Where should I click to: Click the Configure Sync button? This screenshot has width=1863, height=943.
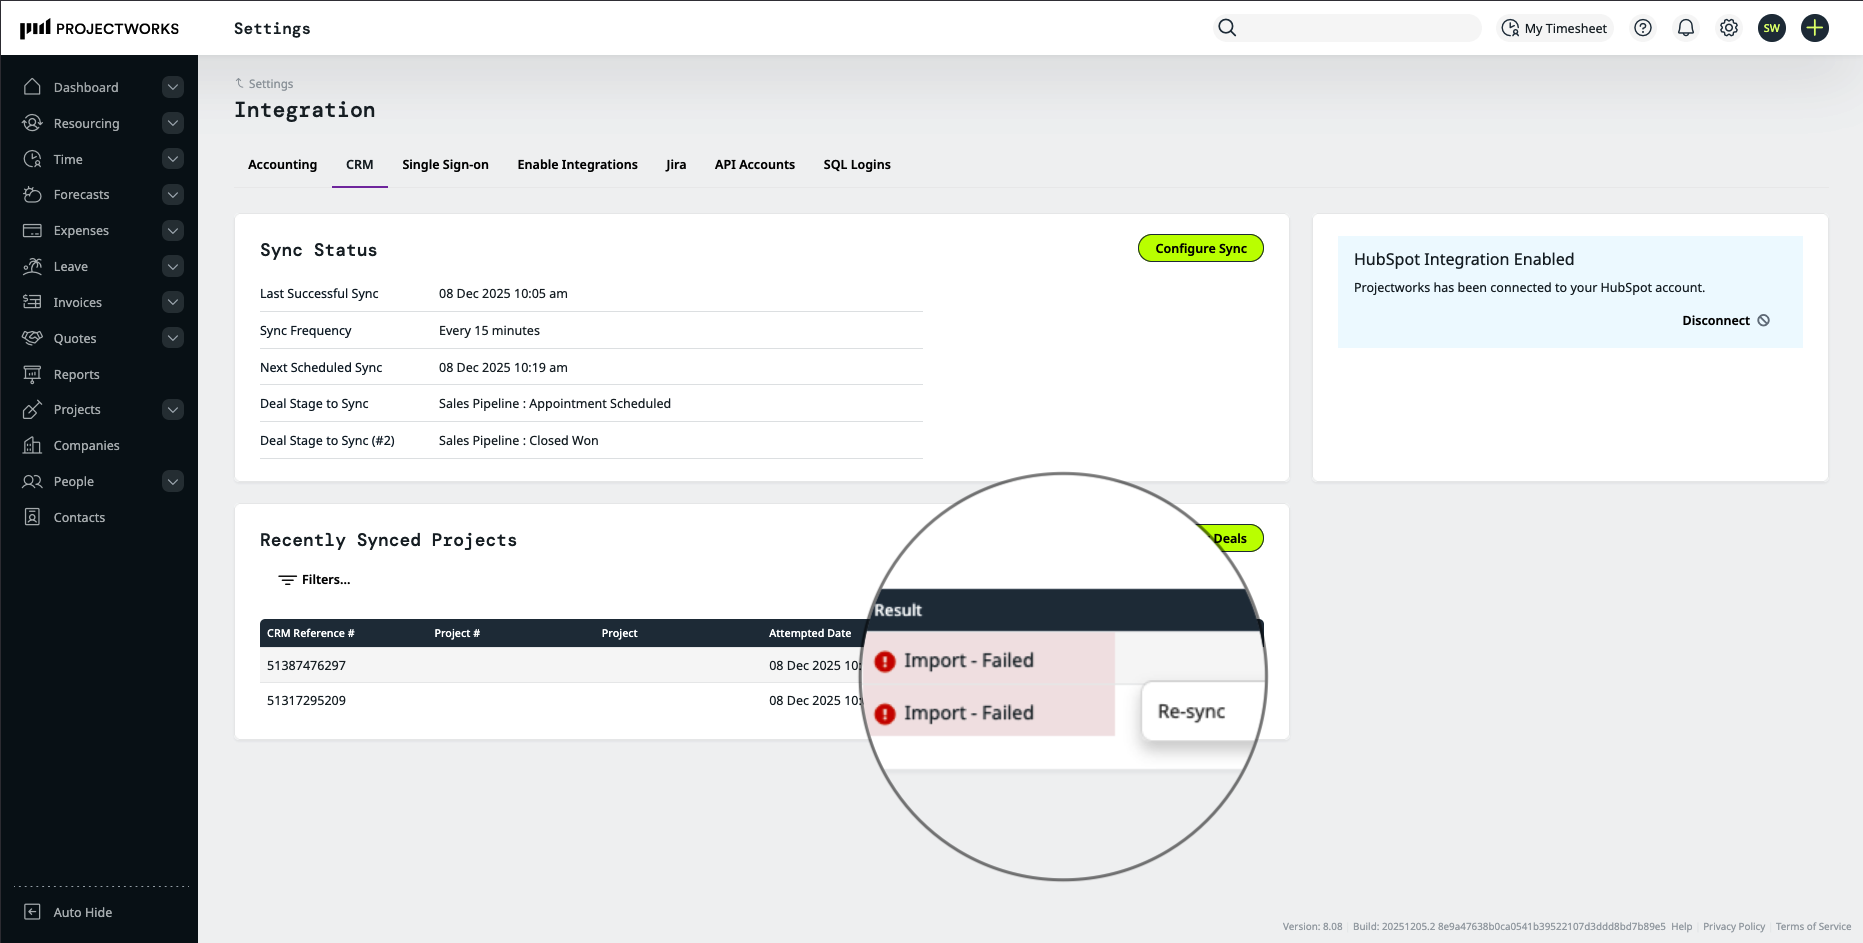[x=1200, y=248]
